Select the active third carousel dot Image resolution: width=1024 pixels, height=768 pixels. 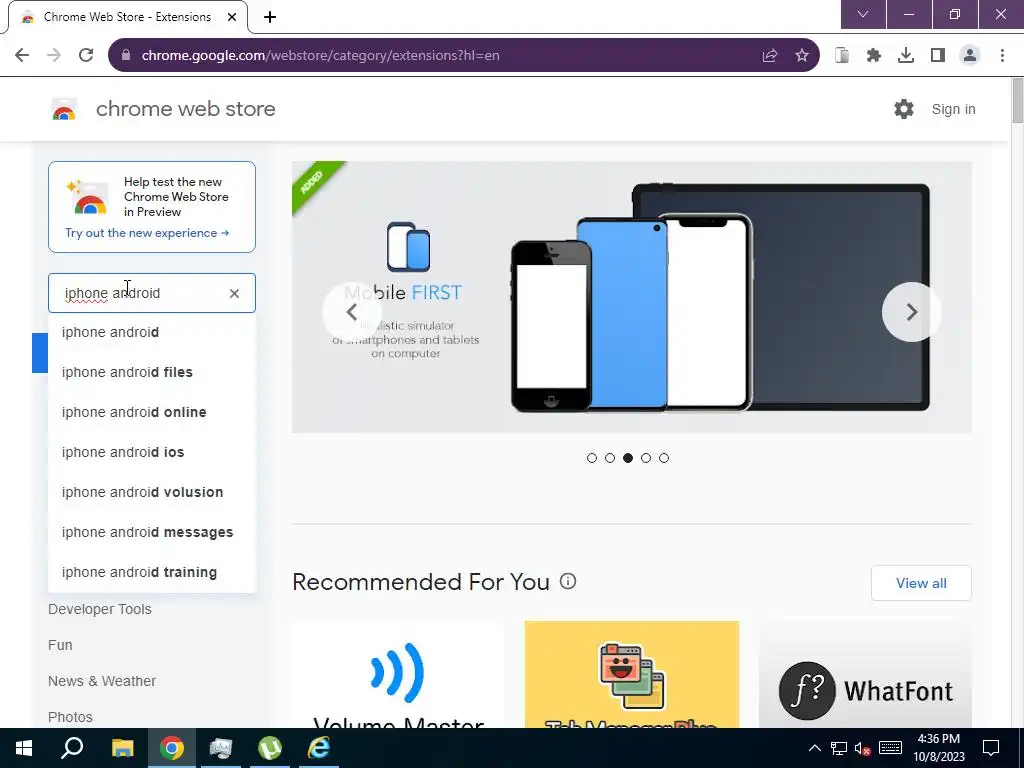(628, 458)
